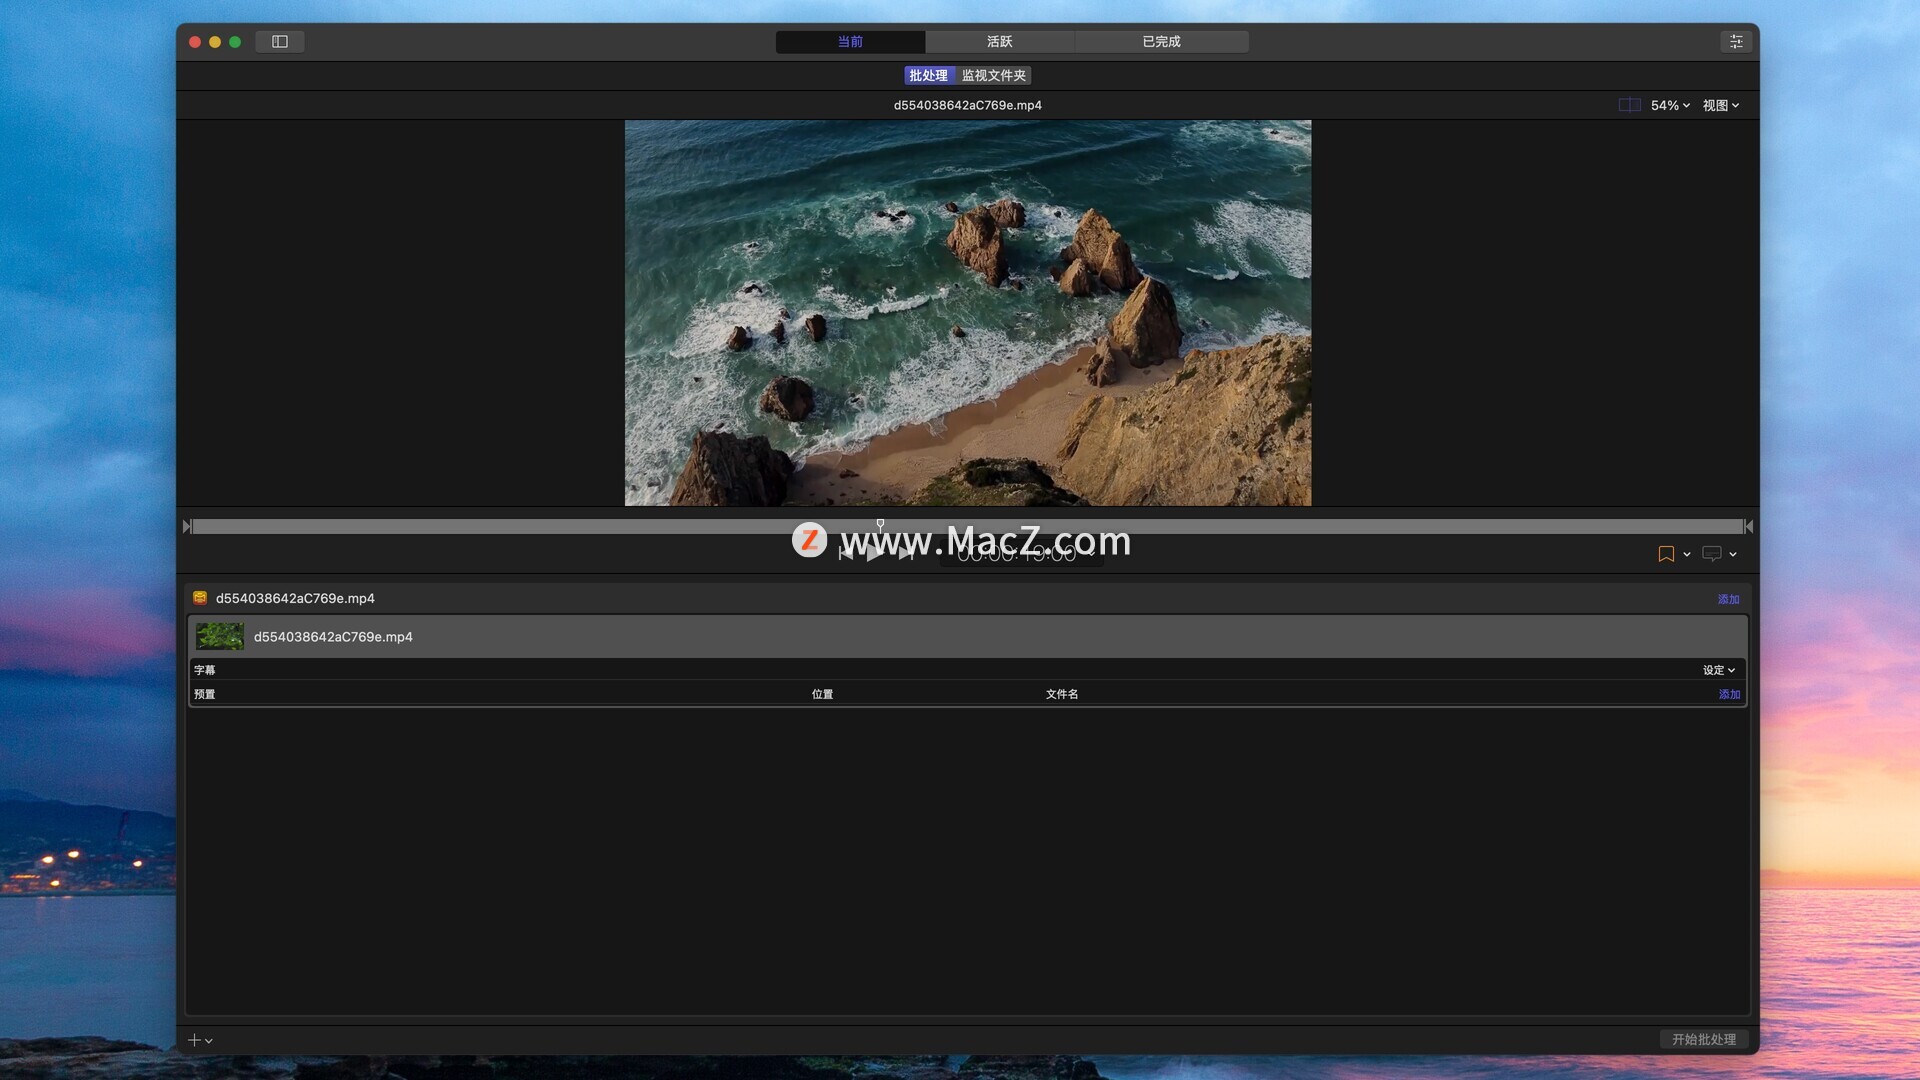Screen dimensions: 1920x1080
Task: Click 添加 link in the preset row
Action: click(1729, 694)
